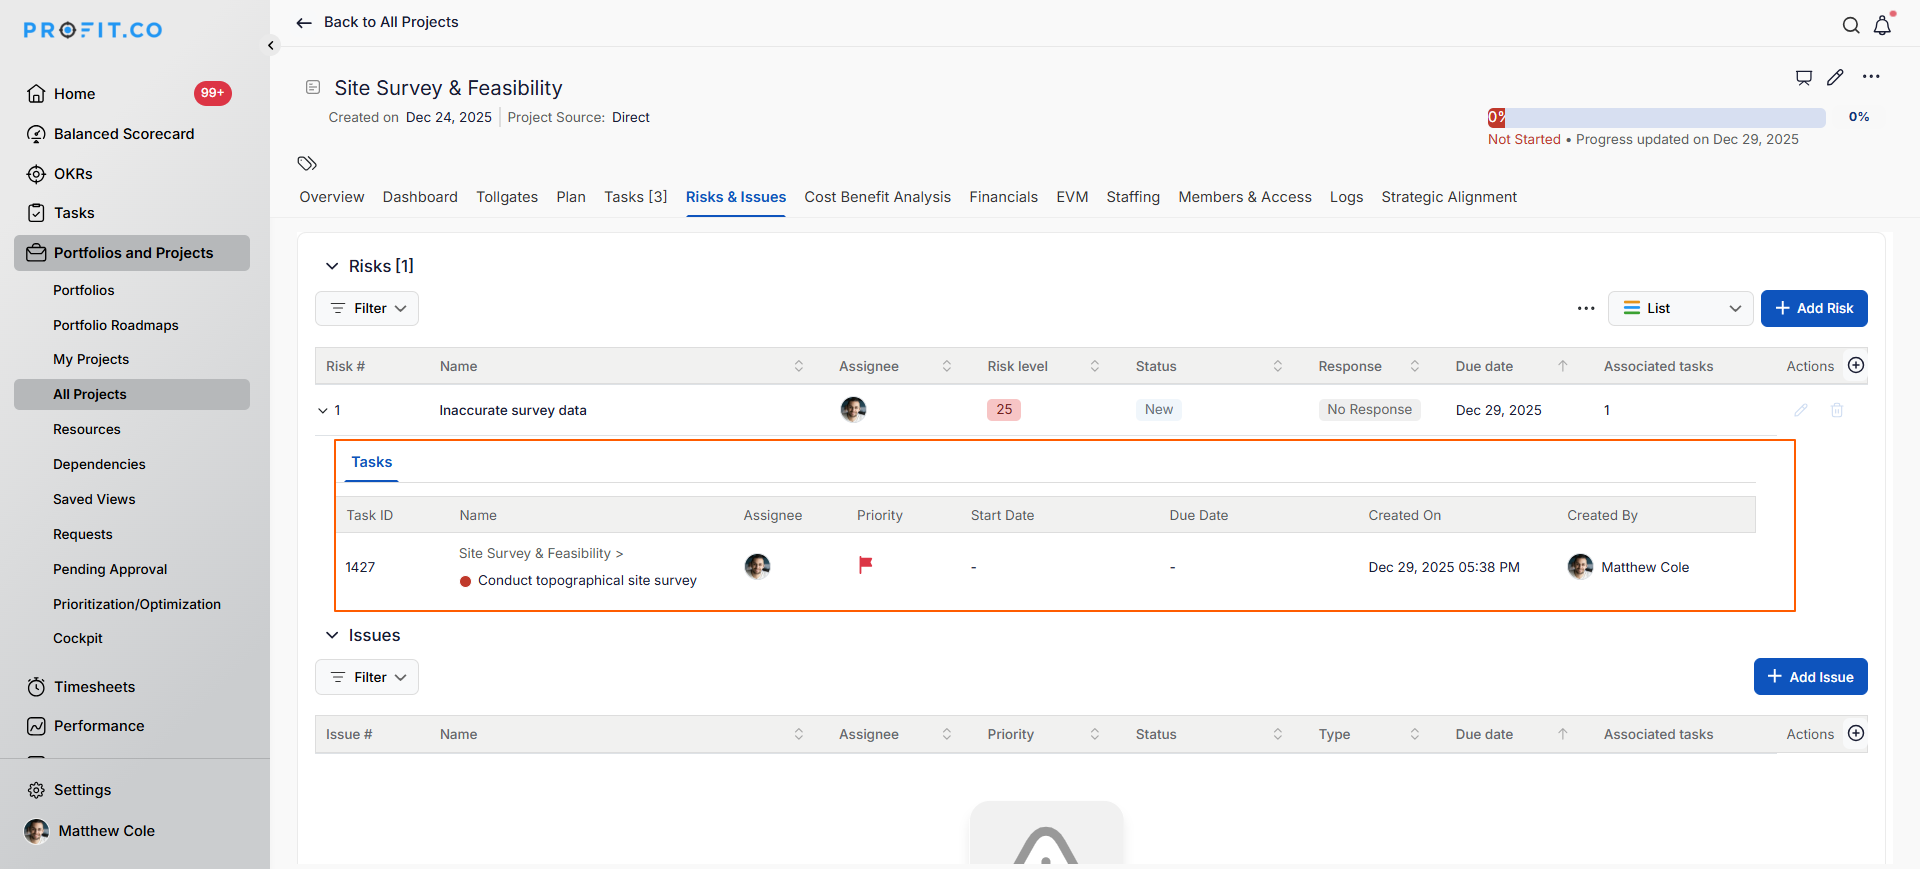Click the Add Risk button
This screenshot has width=1920, height=869.
[x=1813, y=308]
